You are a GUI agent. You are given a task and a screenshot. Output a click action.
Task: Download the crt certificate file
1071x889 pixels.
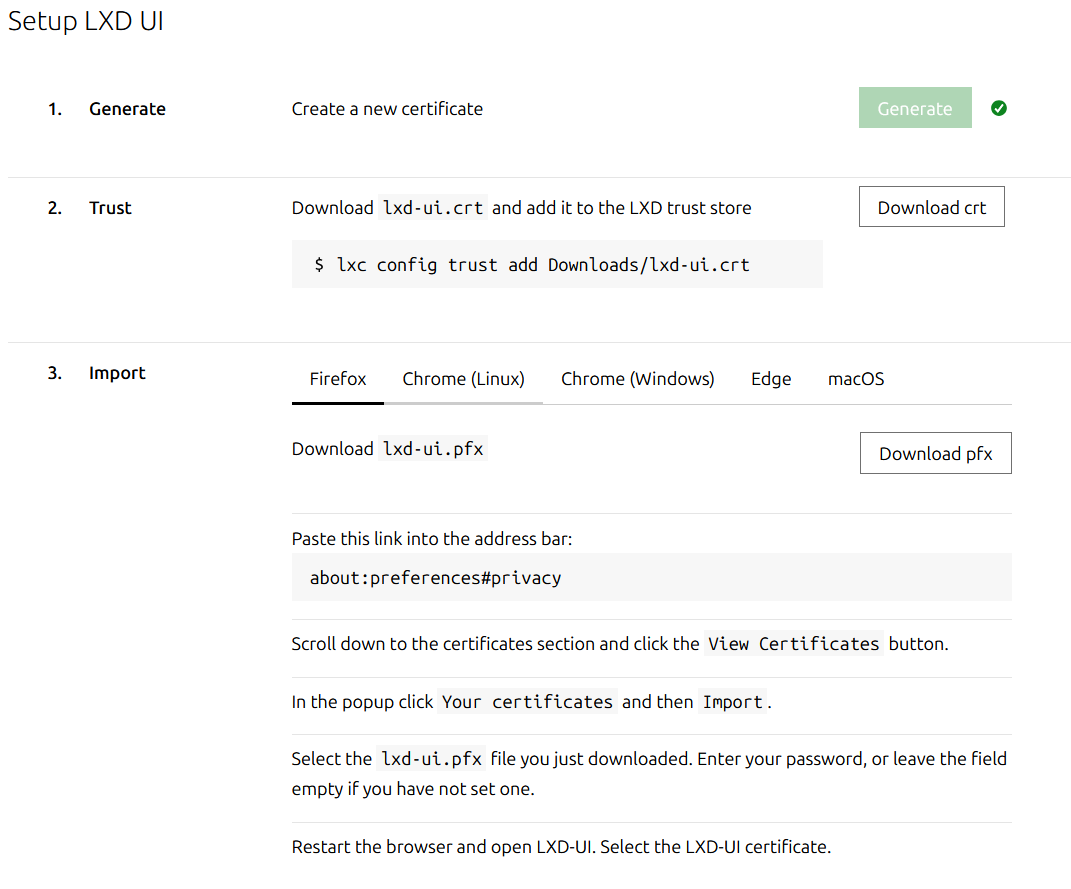tap(932, 207)
